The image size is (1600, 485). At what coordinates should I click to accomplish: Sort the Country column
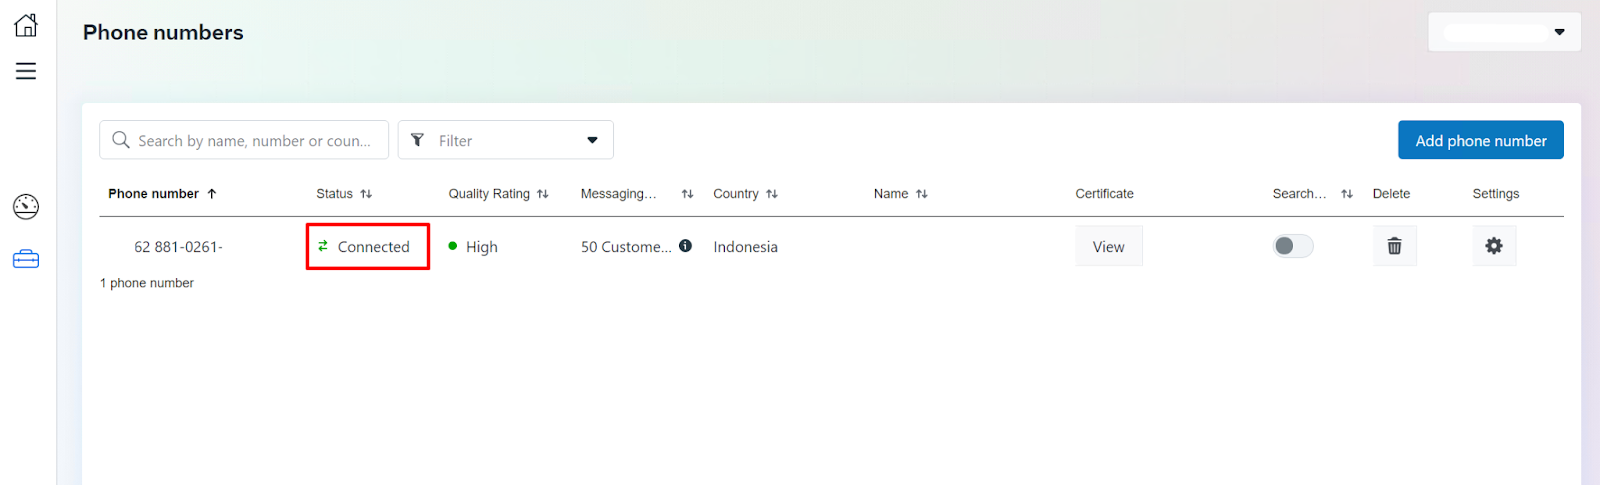(772, 194)
